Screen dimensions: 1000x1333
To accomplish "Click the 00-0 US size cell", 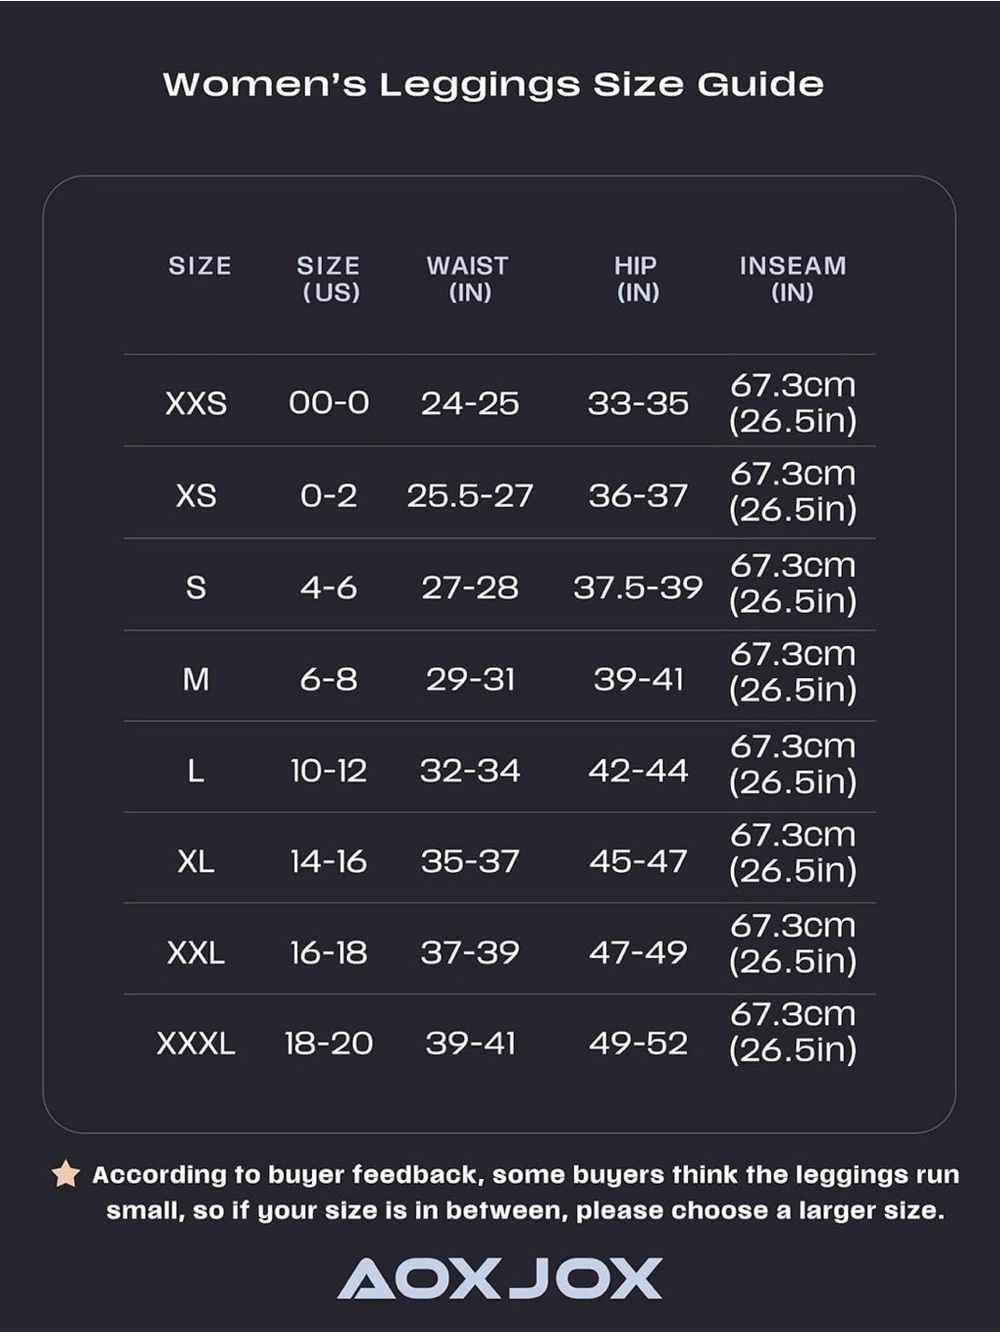I will tap(329, 403).
